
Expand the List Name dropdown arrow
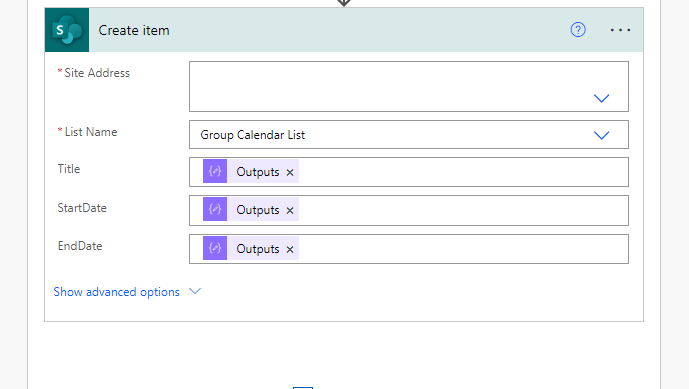coord(601,135)
